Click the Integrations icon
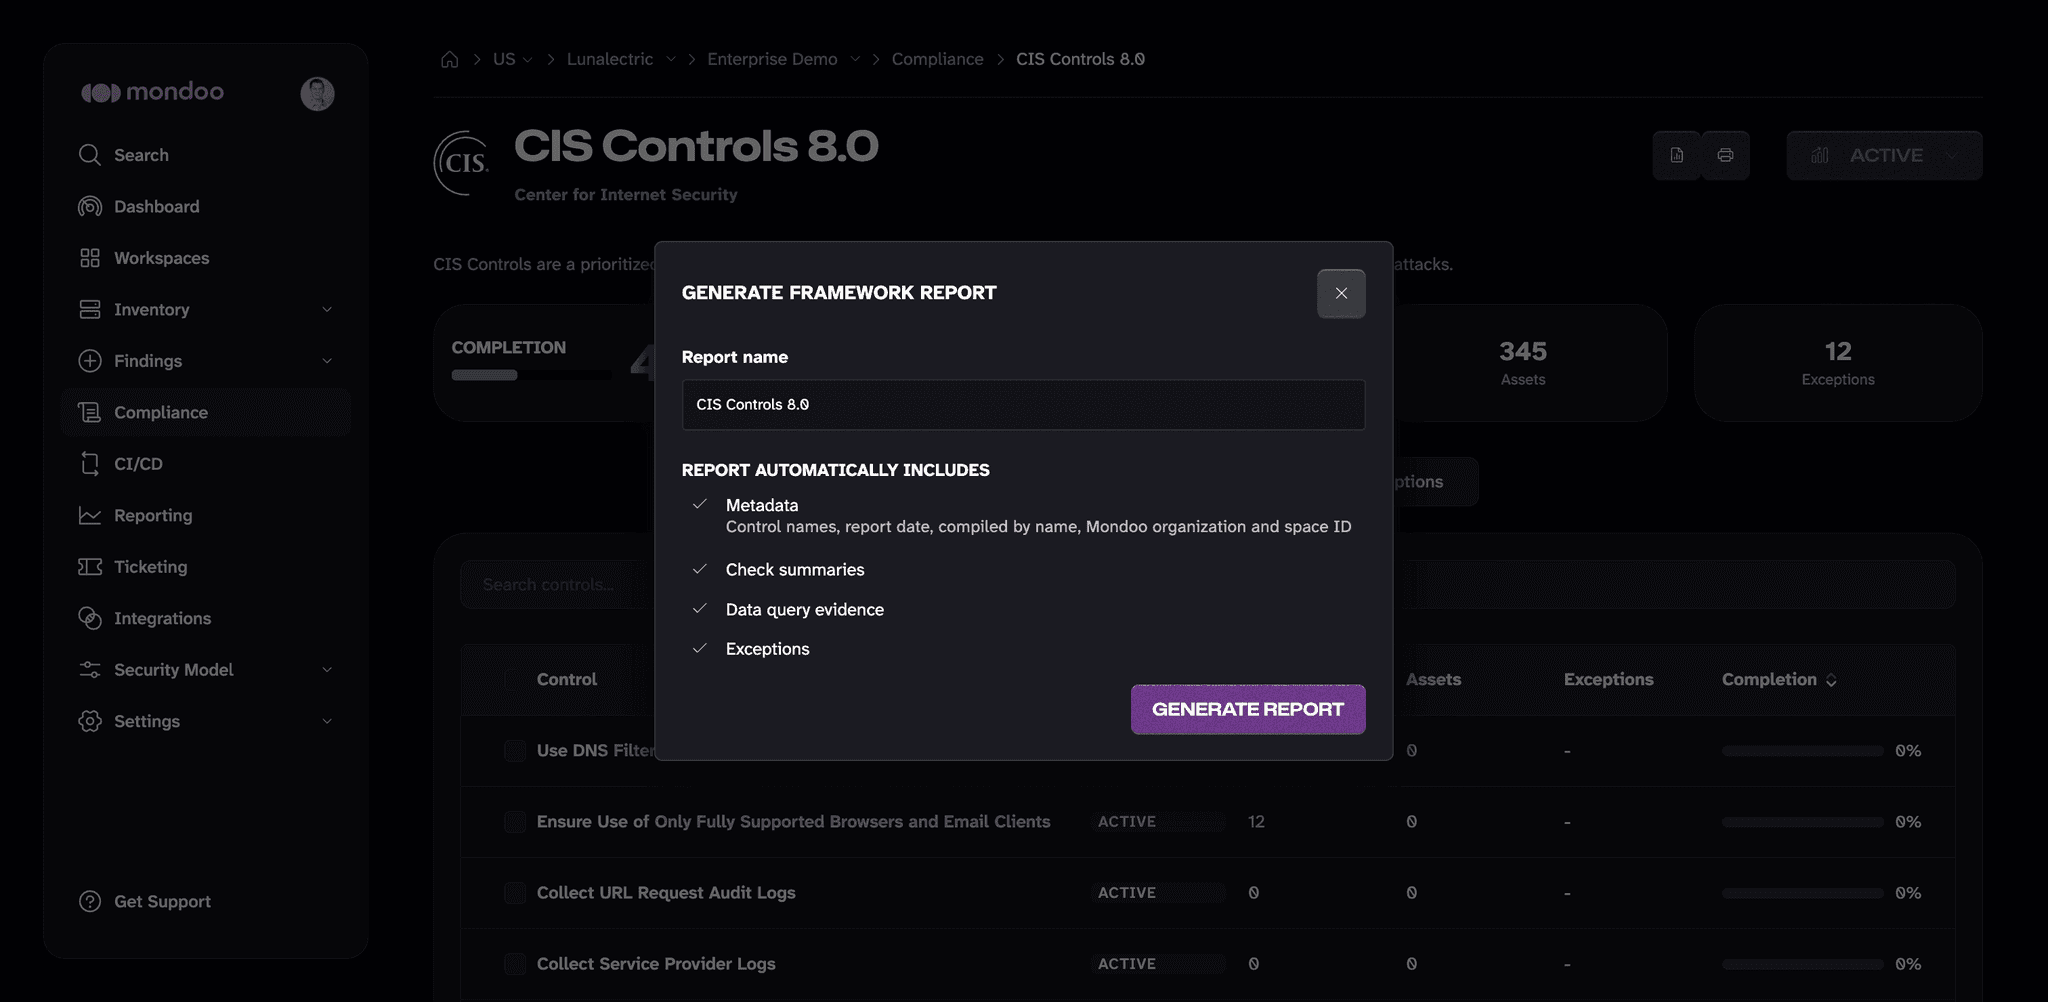Viewport: 2048px width, 1002px height. 90,618
